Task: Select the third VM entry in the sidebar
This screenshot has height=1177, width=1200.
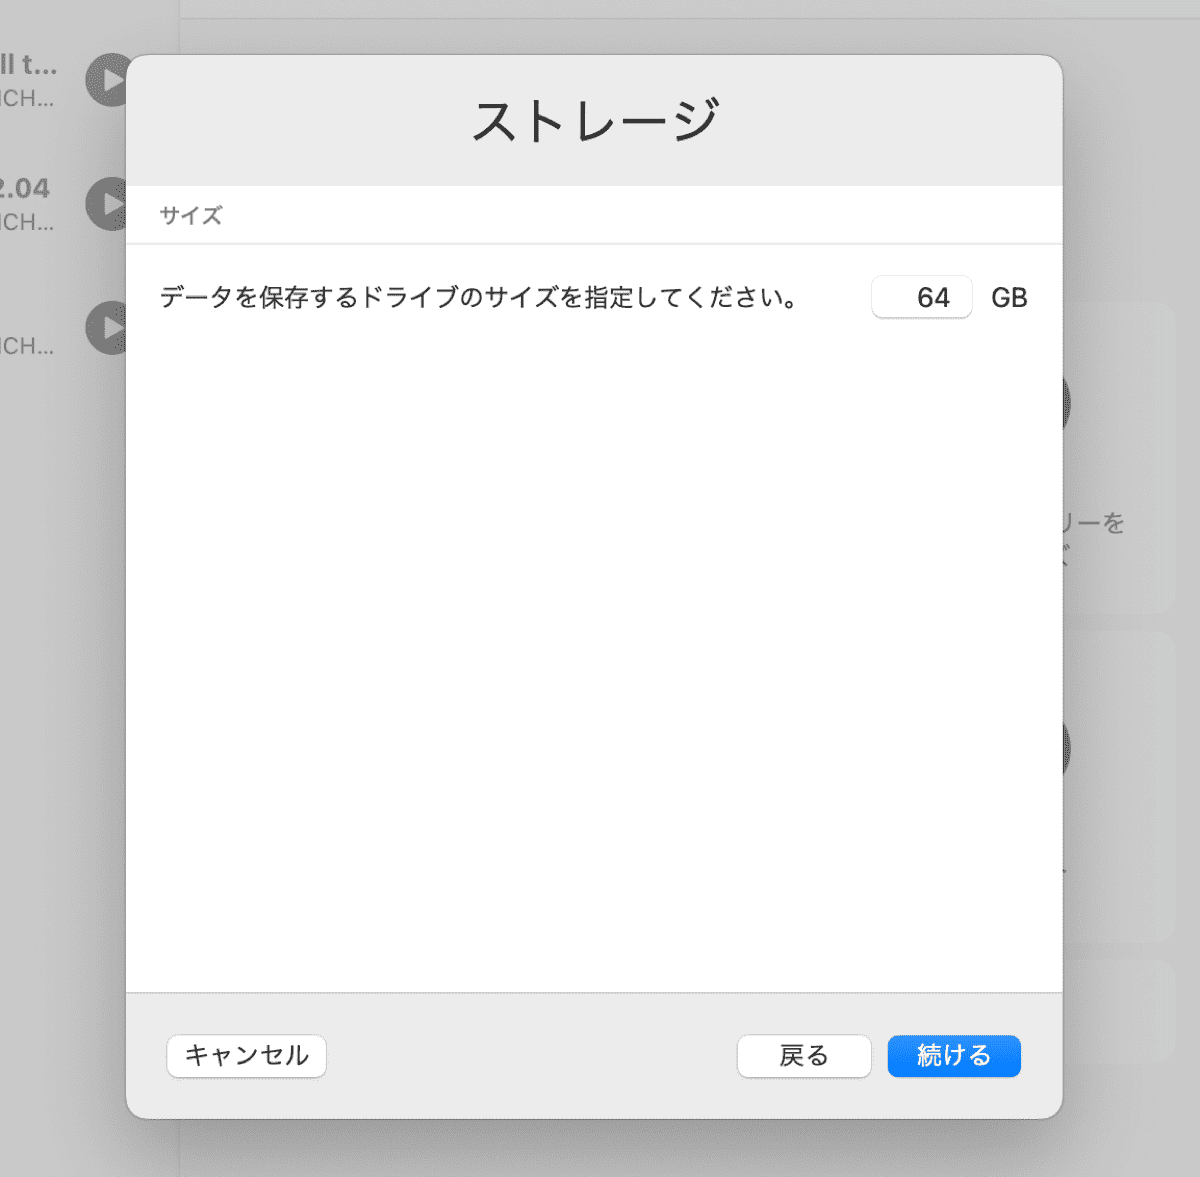Action: click(28, 345)
